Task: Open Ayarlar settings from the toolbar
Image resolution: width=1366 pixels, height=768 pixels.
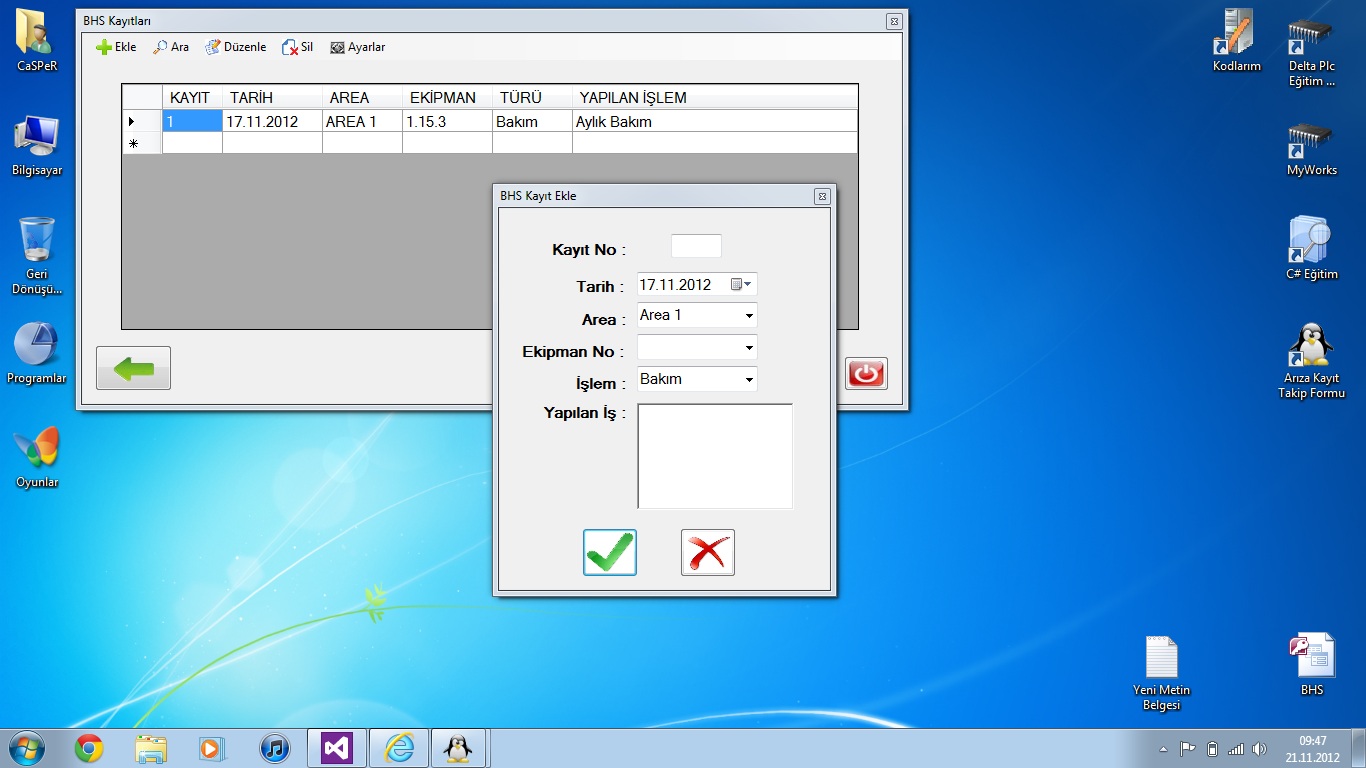Action: pos(358,47)
